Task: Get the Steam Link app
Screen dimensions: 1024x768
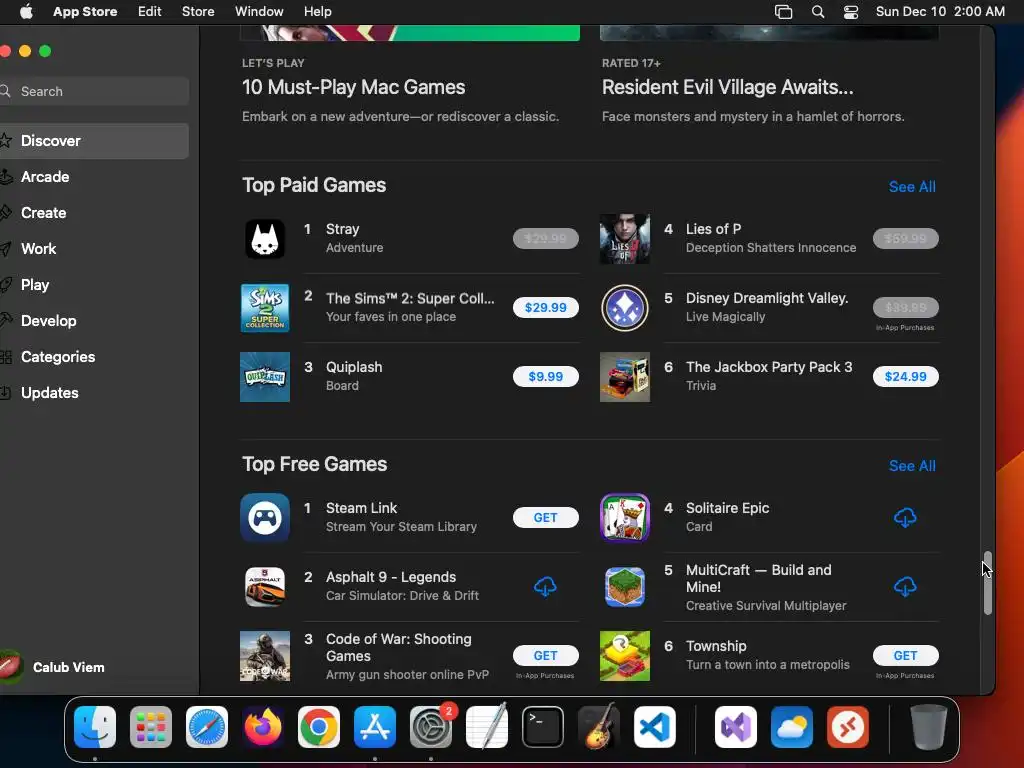Action: (545, 518)
